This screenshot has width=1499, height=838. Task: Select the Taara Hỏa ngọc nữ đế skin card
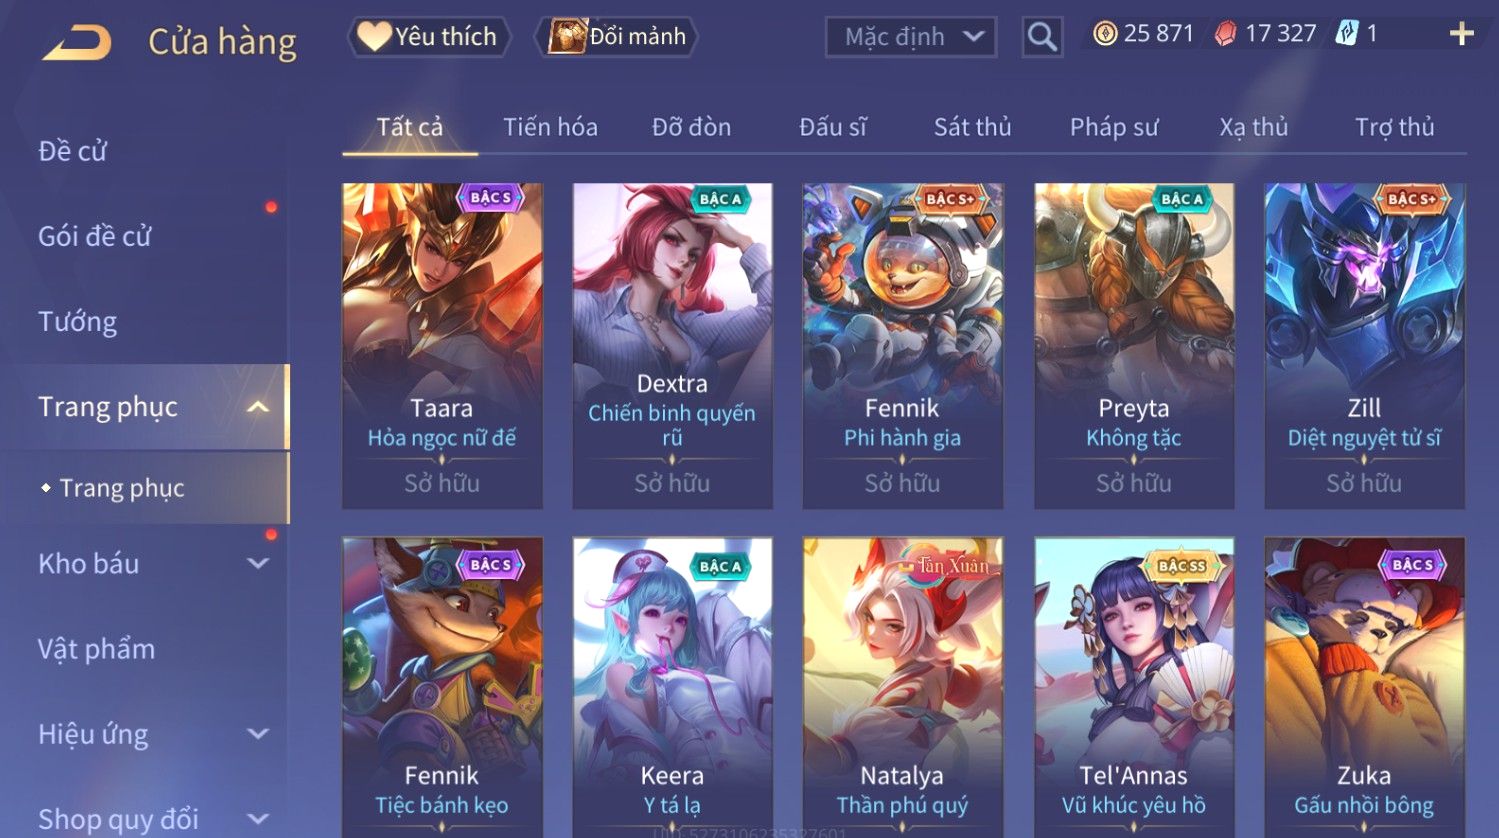tap(442, 346)
